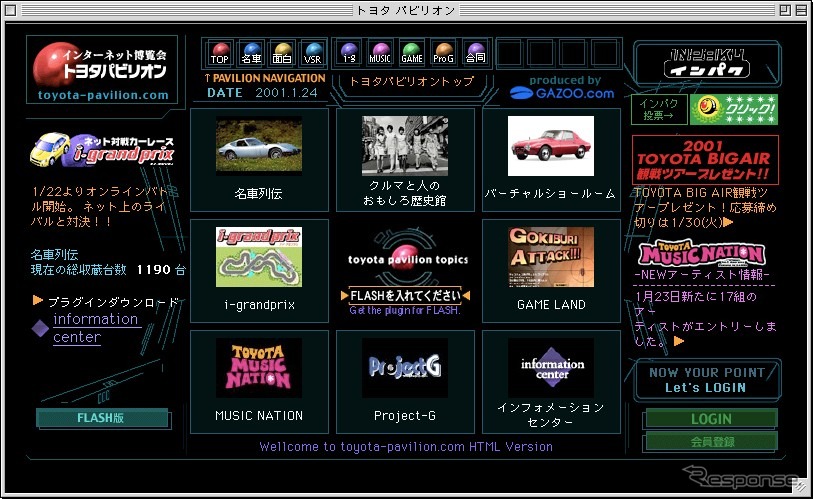Open the Toyota Pavilion logo

102,70
